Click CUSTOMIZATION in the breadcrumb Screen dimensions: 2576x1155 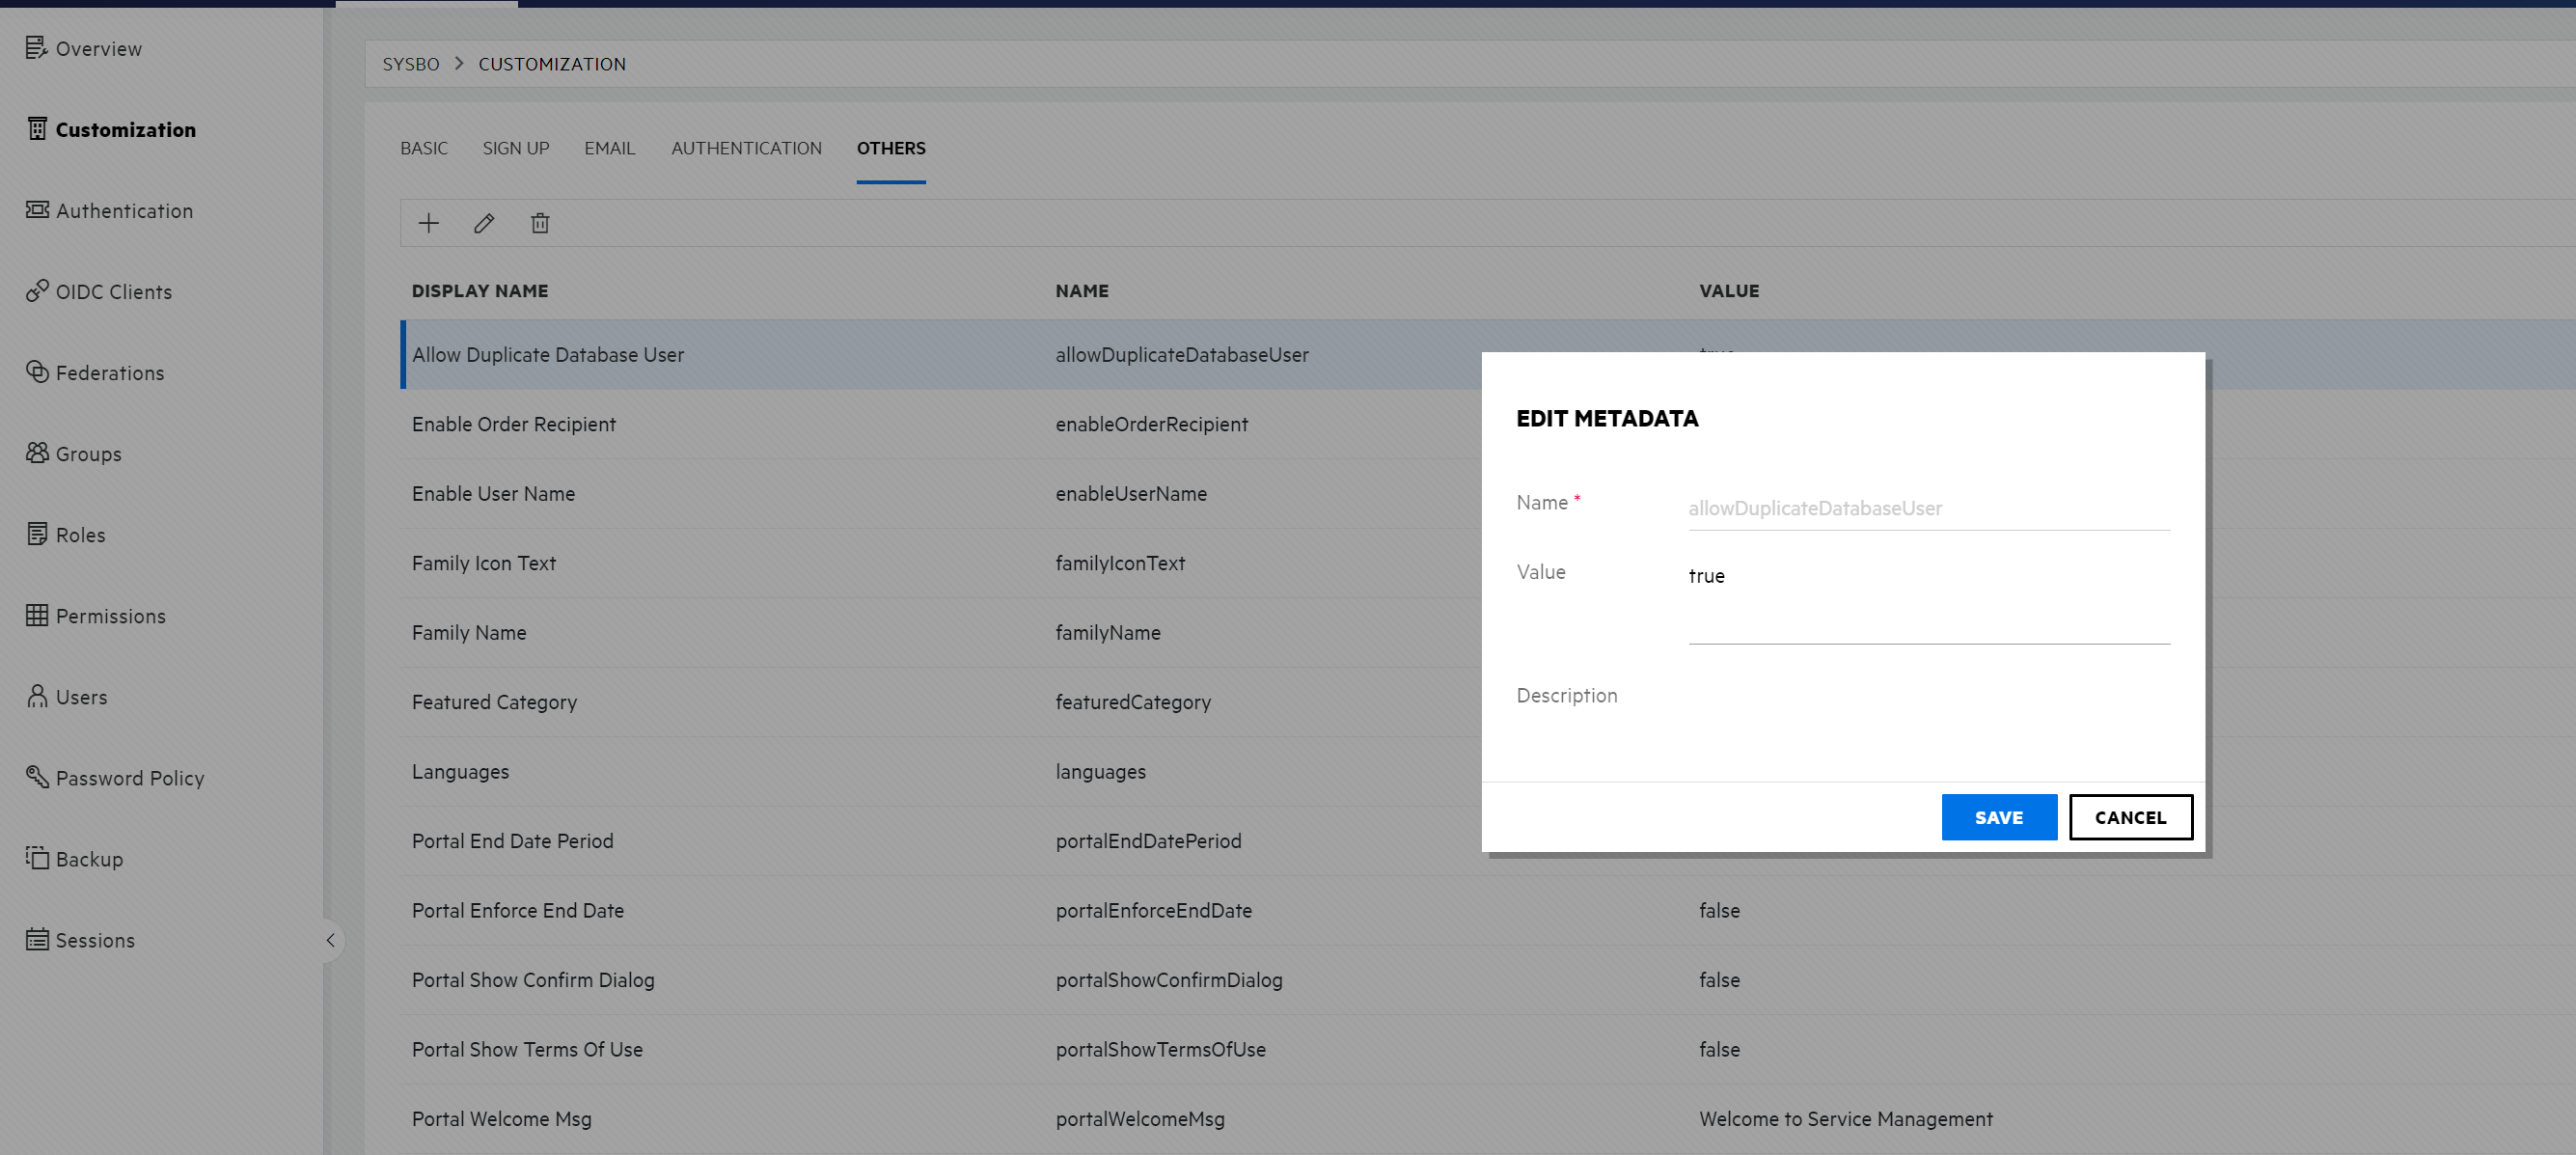pos(552,64)
